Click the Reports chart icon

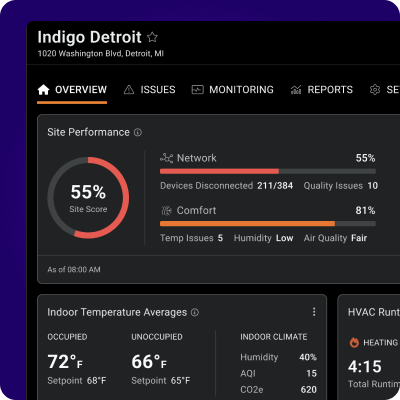[296, 90]
